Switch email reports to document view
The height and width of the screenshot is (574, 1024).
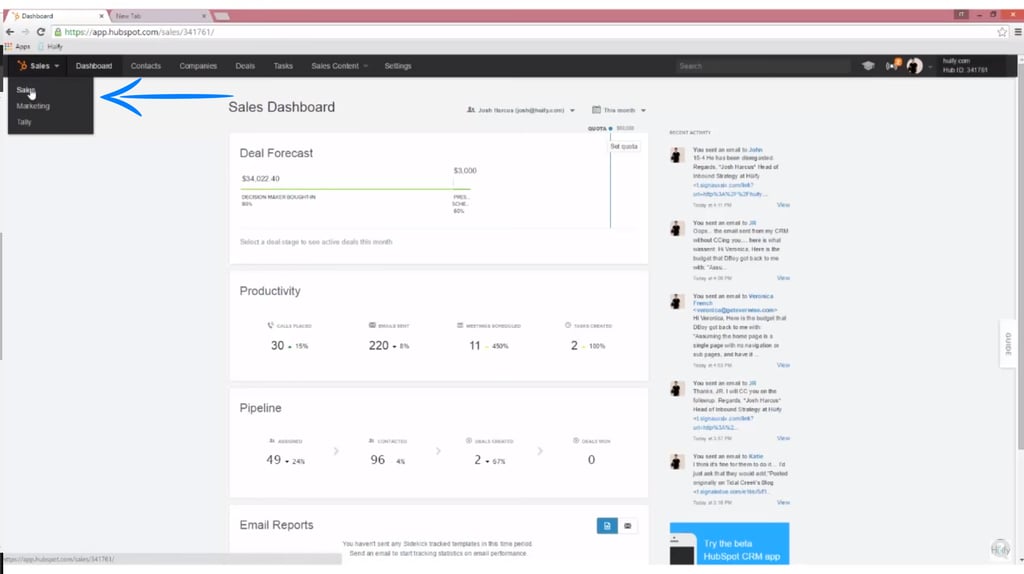point(607,525)
